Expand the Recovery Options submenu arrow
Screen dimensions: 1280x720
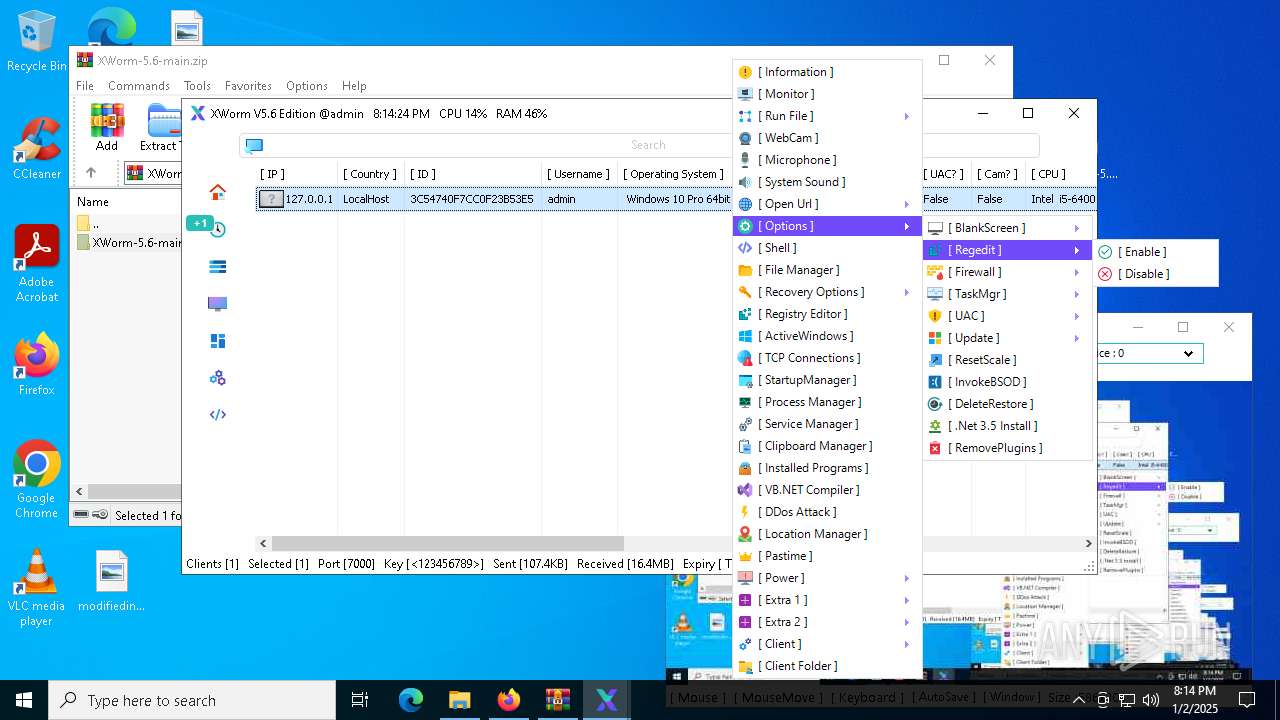point(907,292)
